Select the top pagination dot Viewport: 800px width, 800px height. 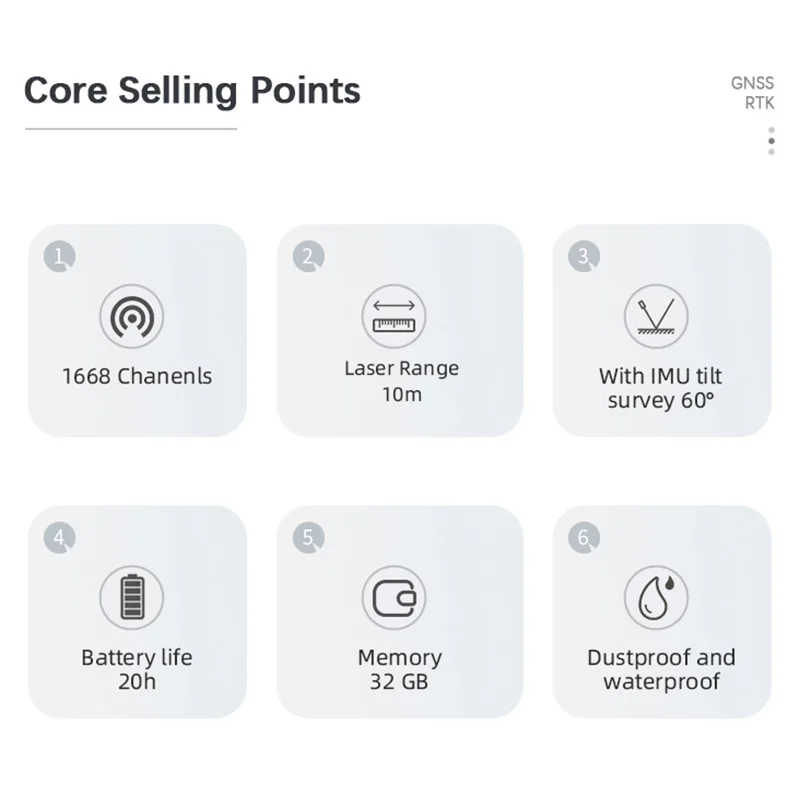pos(771,130)
